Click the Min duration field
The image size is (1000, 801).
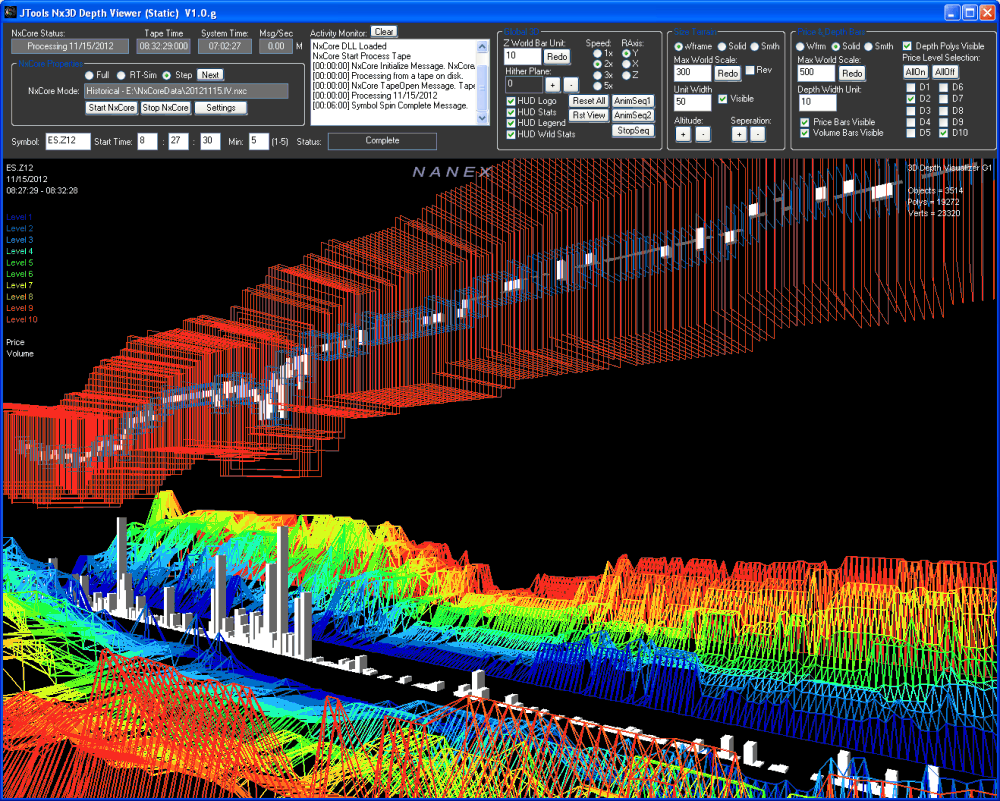[259, 141]
